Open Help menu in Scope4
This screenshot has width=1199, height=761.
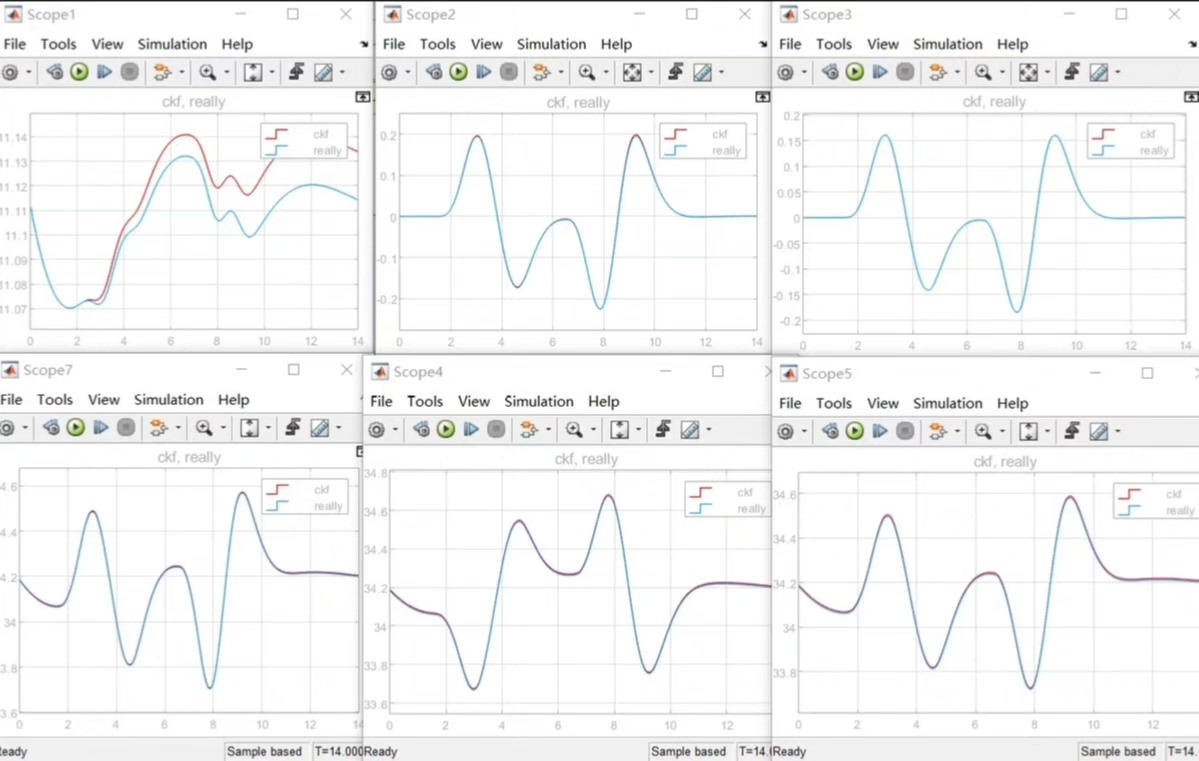(x=603, y=402)
